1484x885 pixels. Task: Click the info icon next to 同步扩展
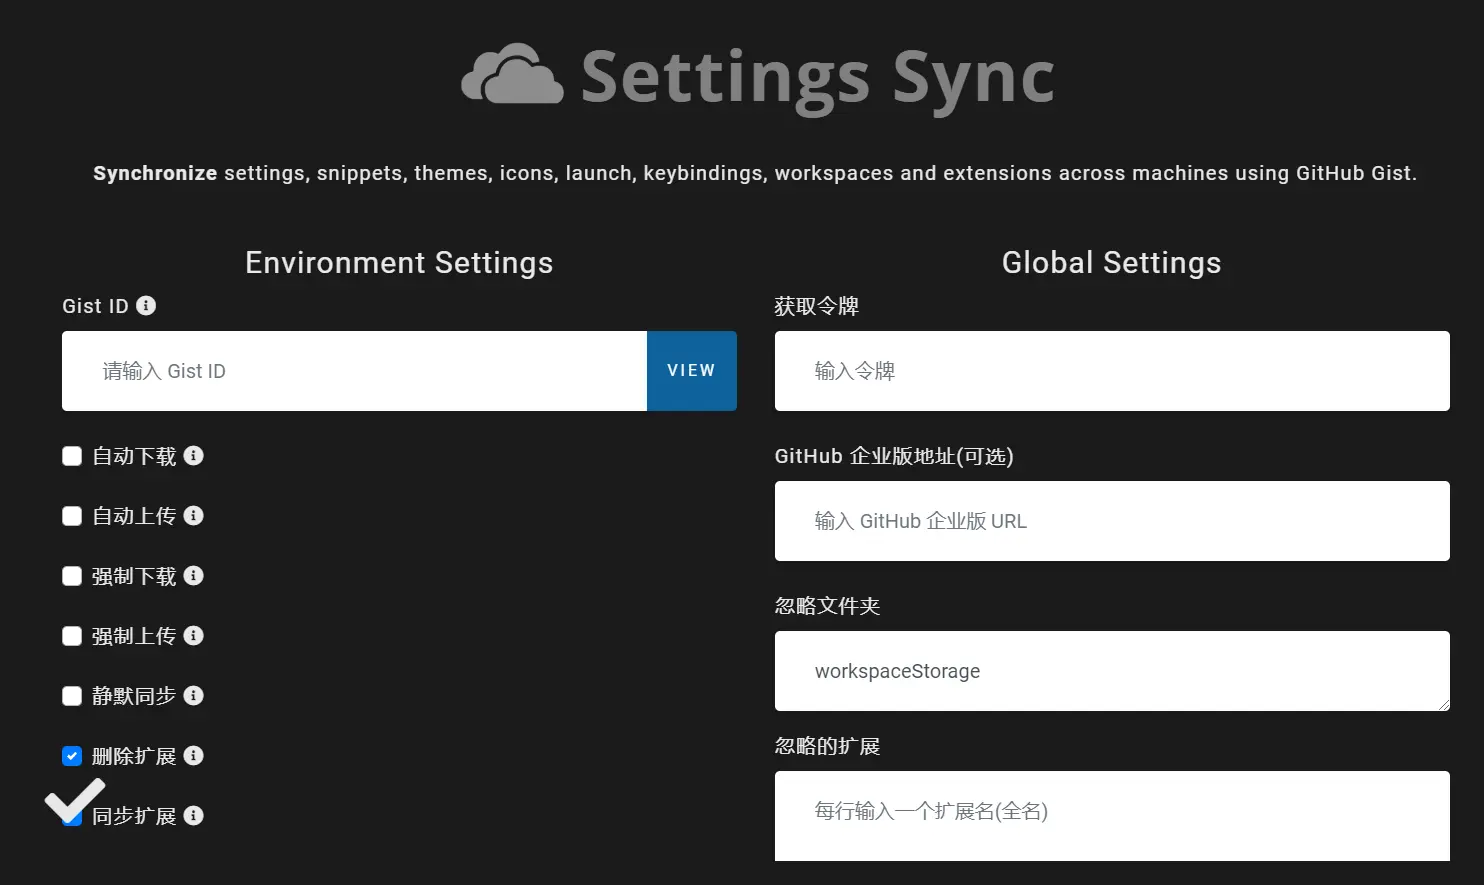[194, 816]
